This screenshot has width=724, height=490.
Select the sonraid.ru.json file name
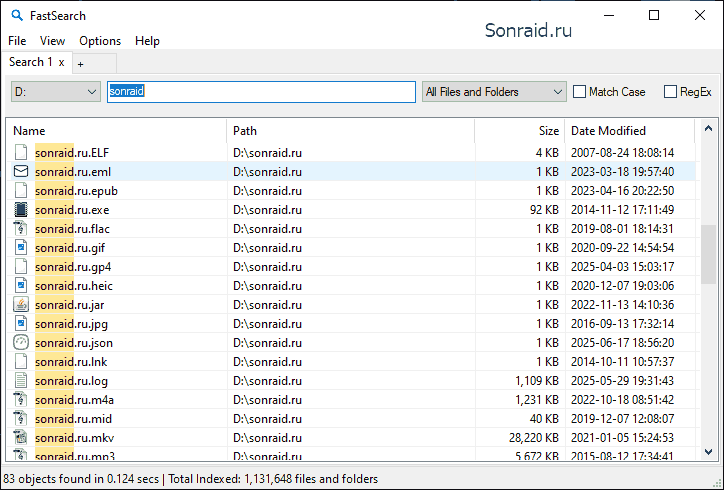pos(74,343)
